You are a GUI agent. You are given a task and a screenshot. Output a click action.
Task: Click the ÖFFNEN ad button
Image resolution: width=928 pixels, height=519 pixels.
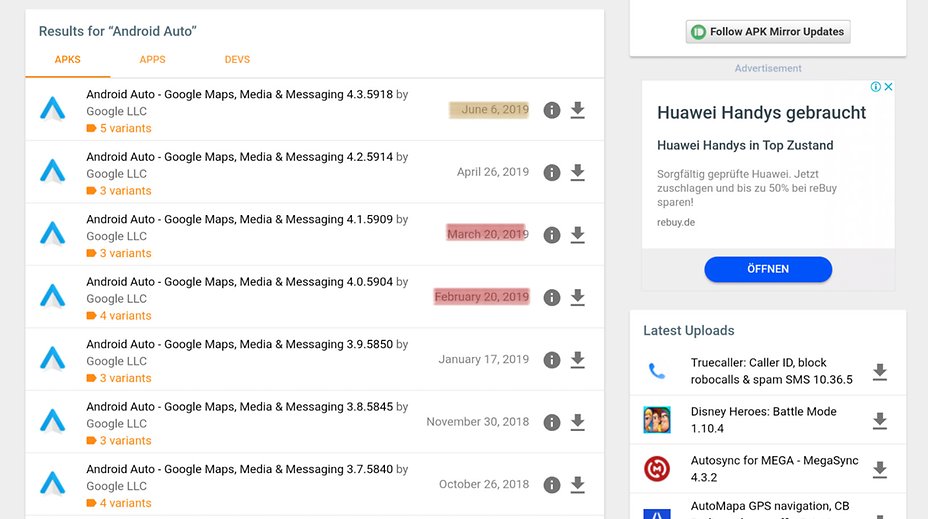coord(768,269)
